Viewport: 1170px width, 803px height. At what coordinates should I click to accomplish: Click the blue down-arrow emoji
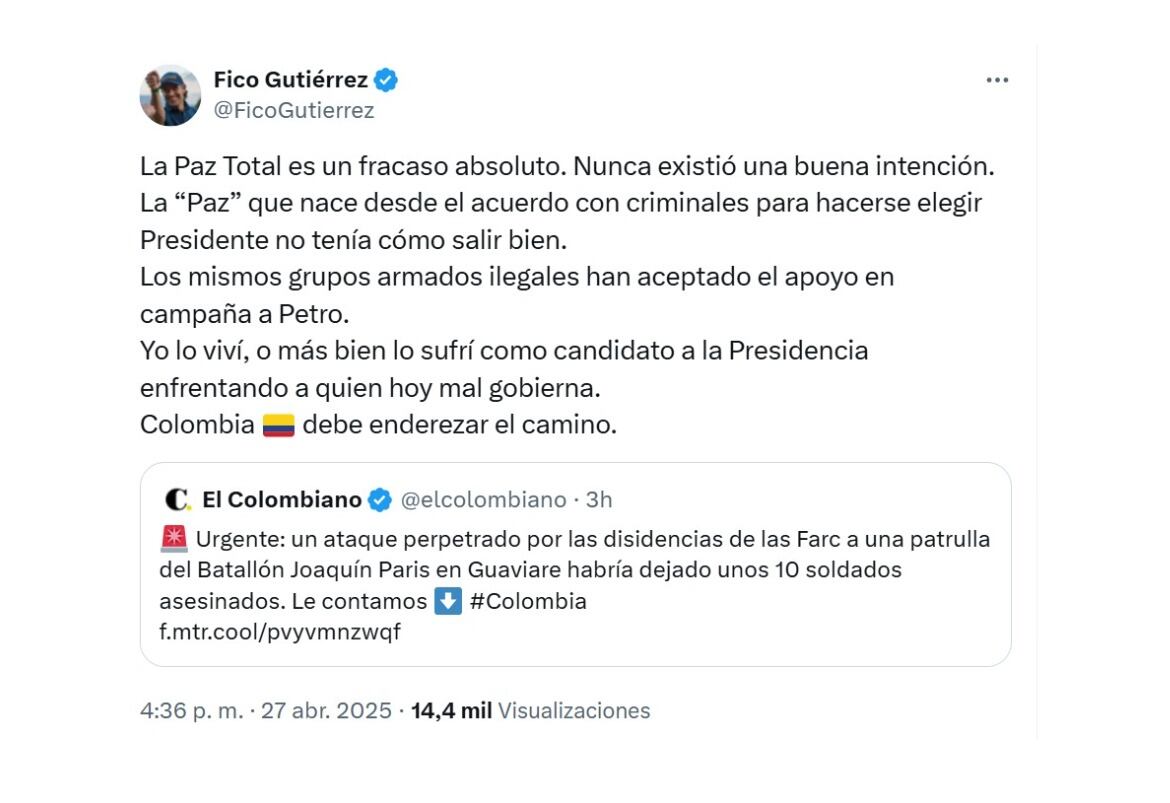[x=448, y=602]
